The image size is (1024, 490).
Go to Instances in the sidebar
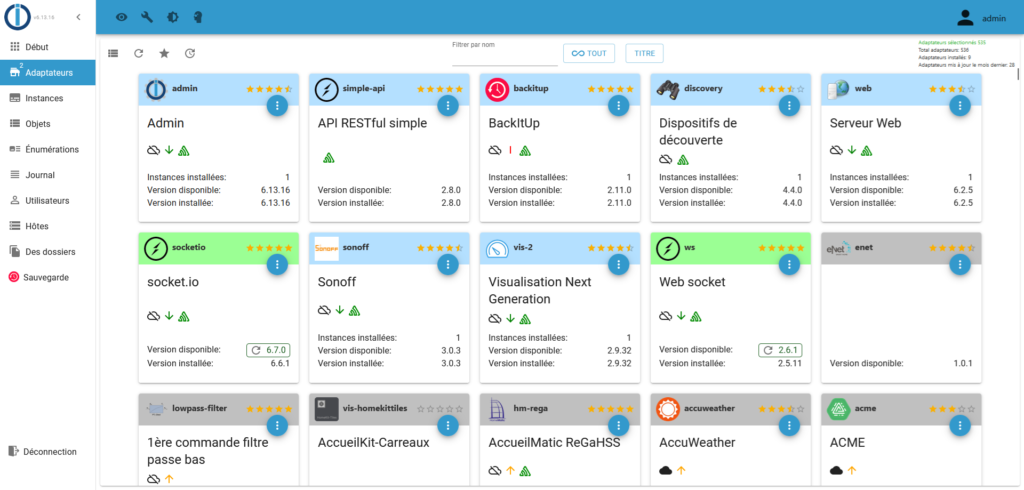(48, 98)
